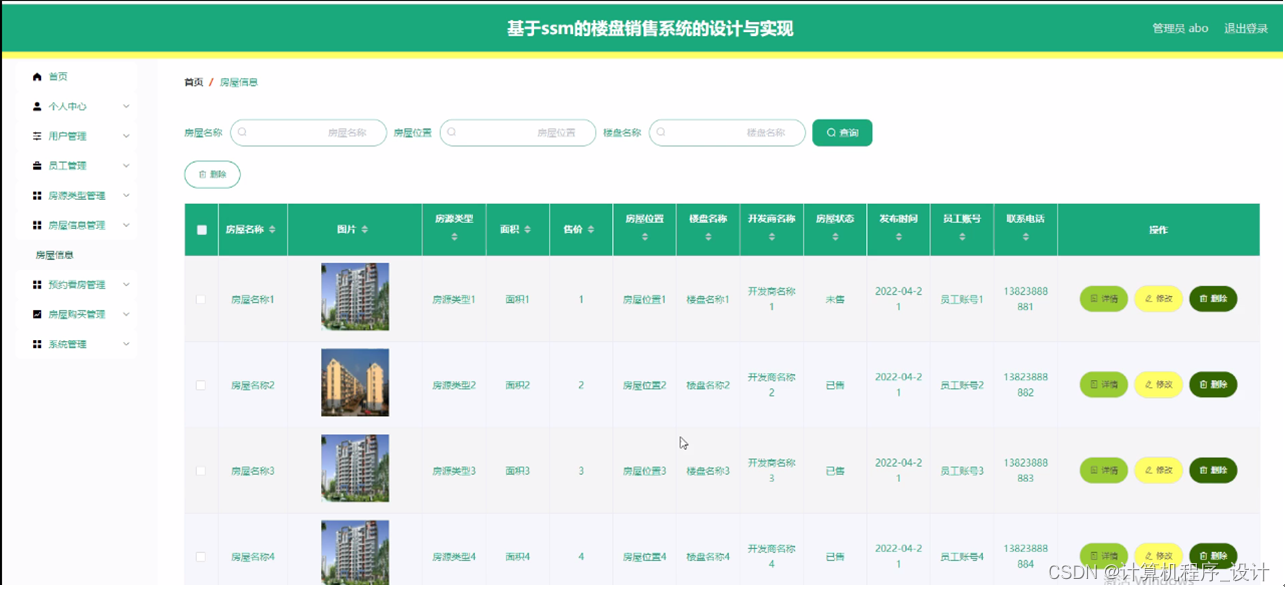The image size is (1285, 591).
Task: Open 个人中心 menu label
Action: [67, 106]
